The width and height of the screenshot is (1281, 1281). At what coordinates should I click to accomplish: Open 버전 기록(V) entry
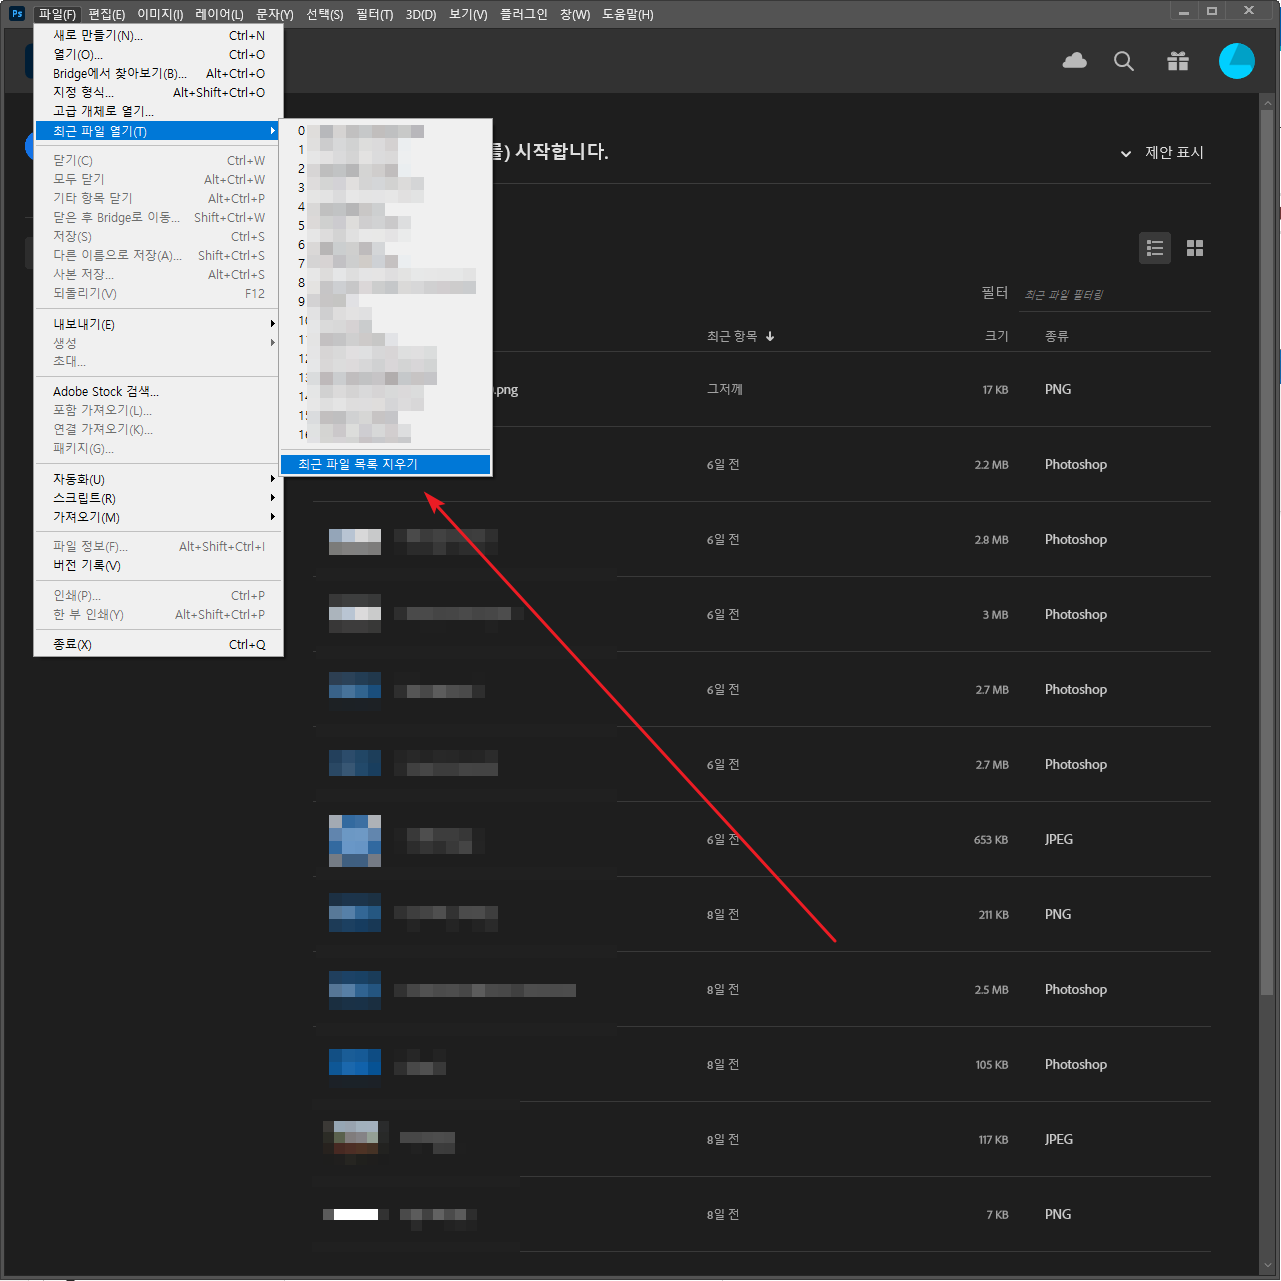[159, 565]
